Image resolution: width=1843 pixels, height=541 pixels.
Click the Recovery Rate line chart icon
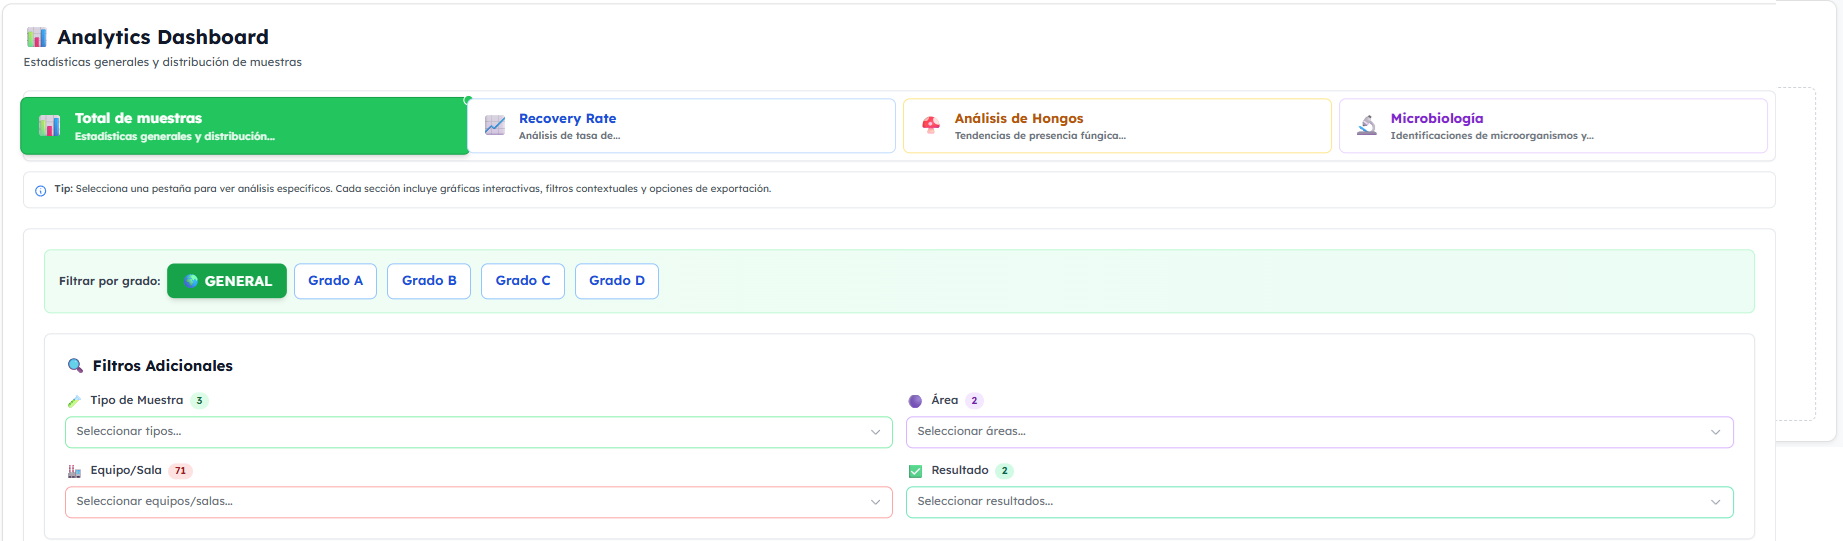[495, 125]
